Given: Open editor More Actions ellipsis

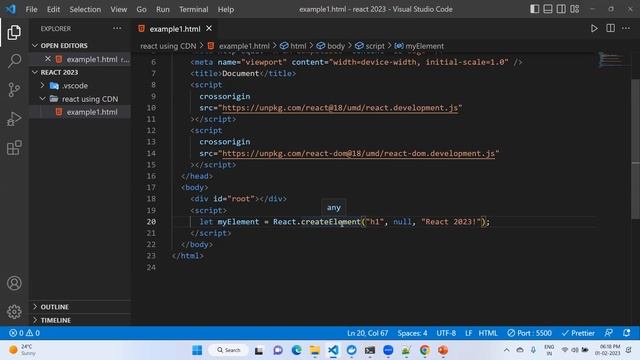Looking at the screenshot, I should pyautogui.click(x=626, y=28).
